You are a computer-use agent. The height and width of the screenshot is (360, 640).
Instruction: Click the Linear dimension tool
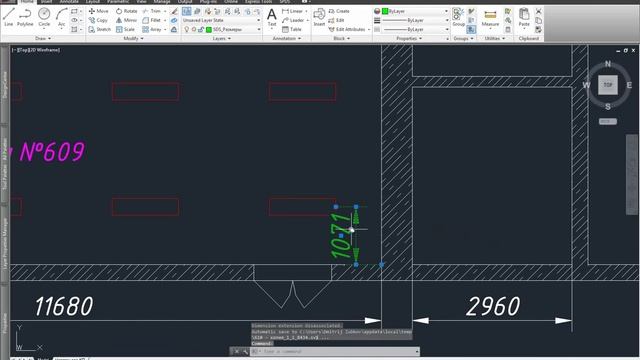click(293, 11)
